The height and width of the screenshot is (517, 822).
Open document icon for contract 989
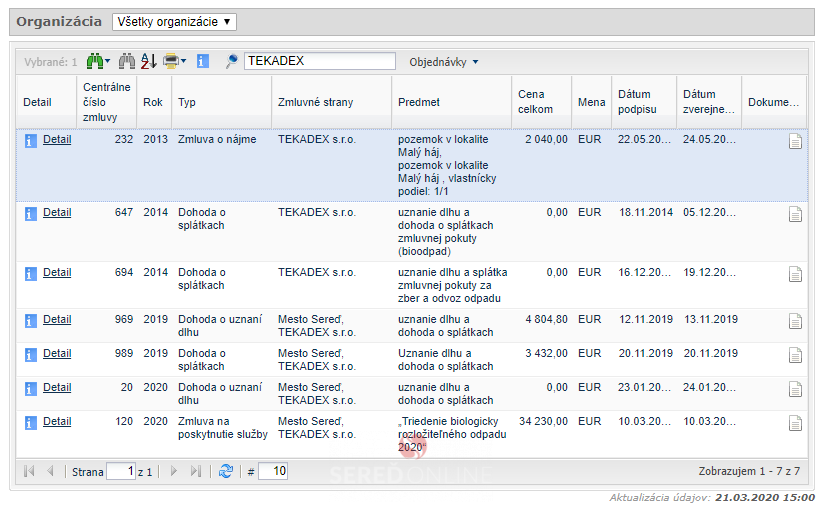pyautogui.click(x=795, y=355)
